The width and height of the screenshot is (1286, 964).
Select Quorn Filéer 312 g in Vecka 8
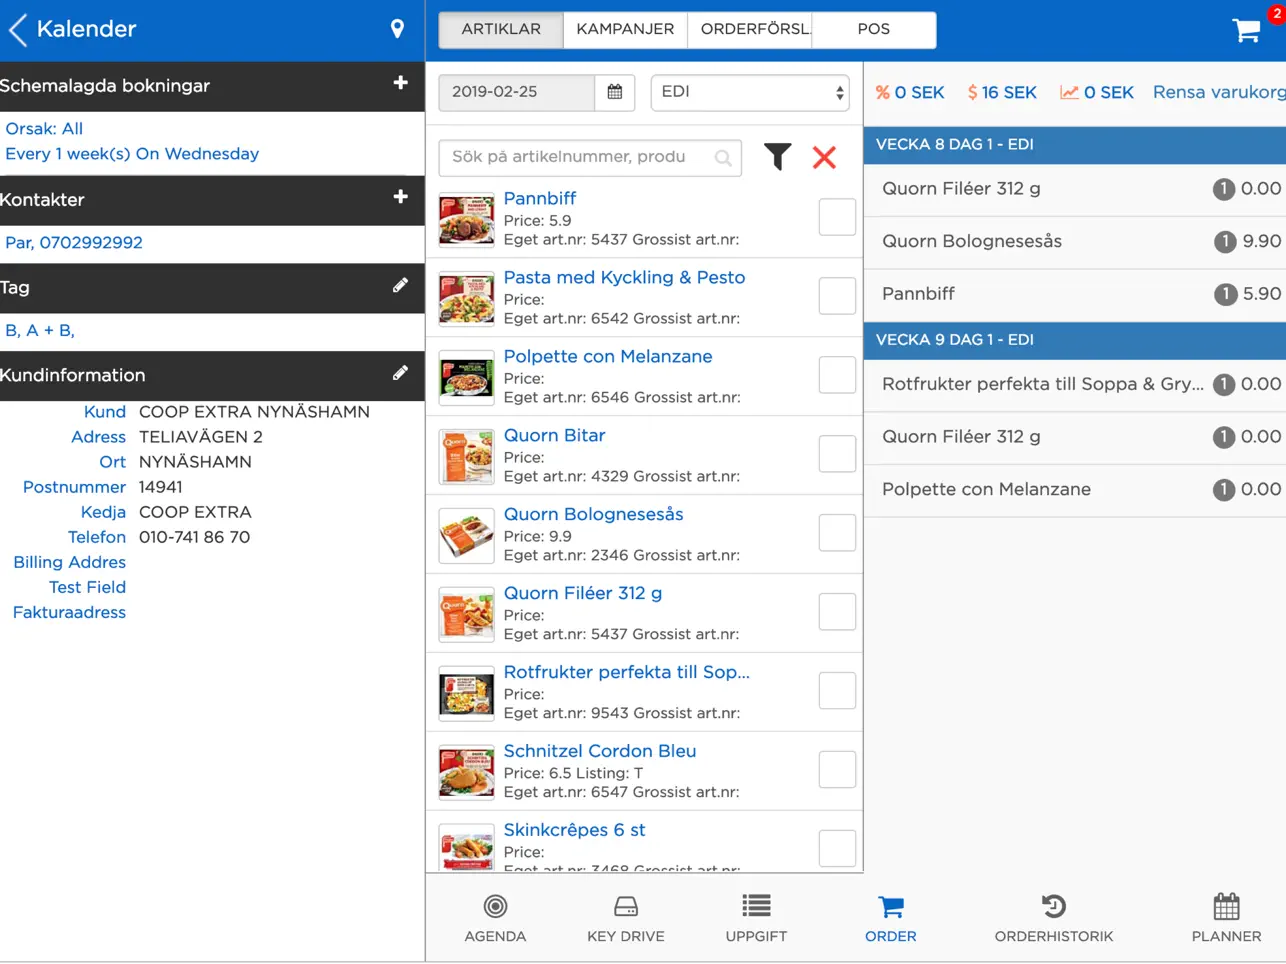tap(1075, 189)
